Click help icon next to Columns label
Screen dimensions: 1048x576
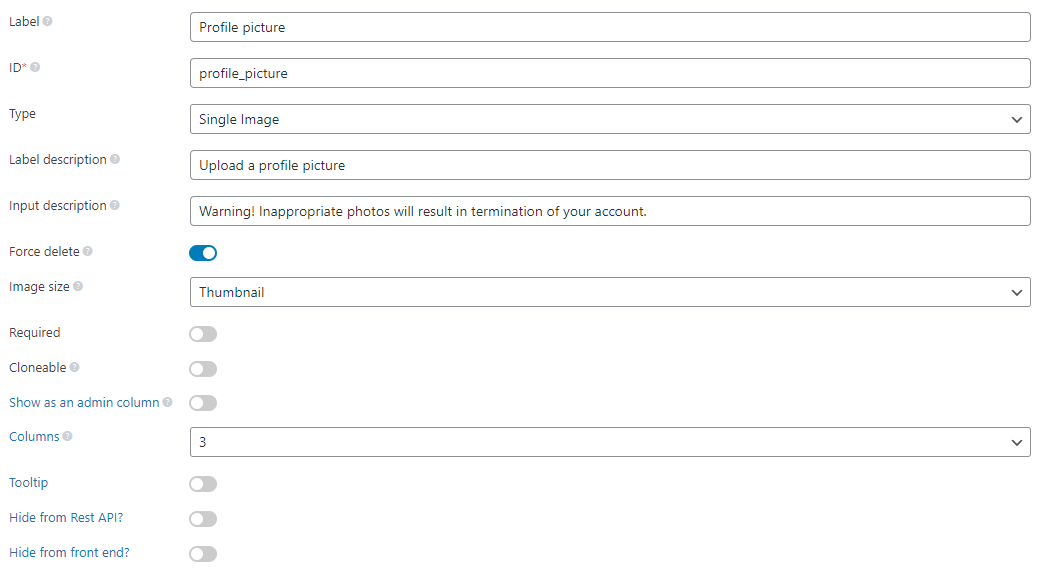(x=68, y=436)
